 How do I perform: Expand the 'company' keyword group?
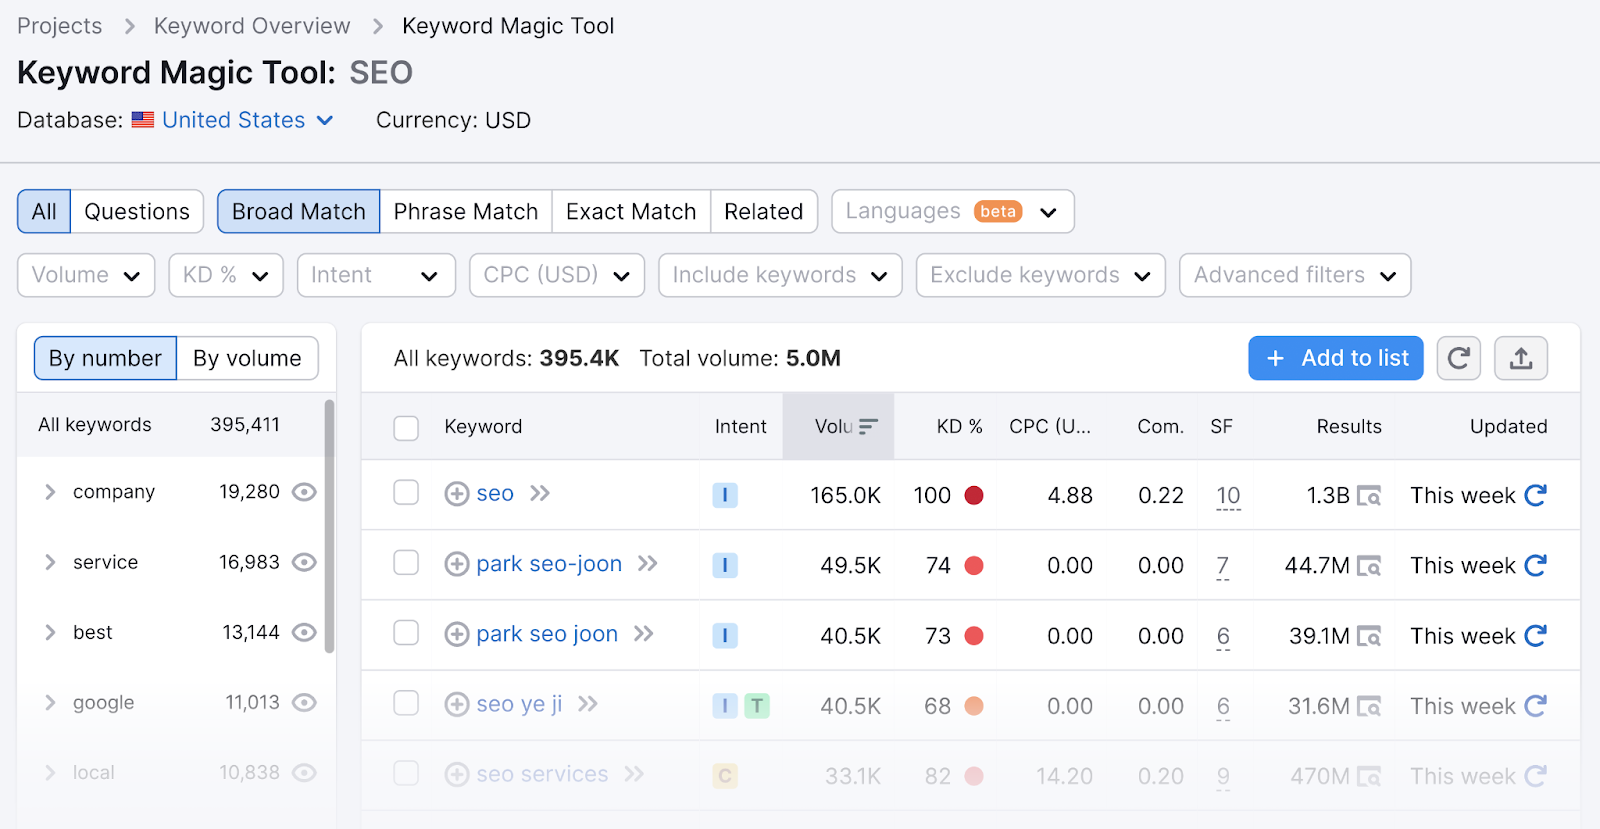[50, 492]
